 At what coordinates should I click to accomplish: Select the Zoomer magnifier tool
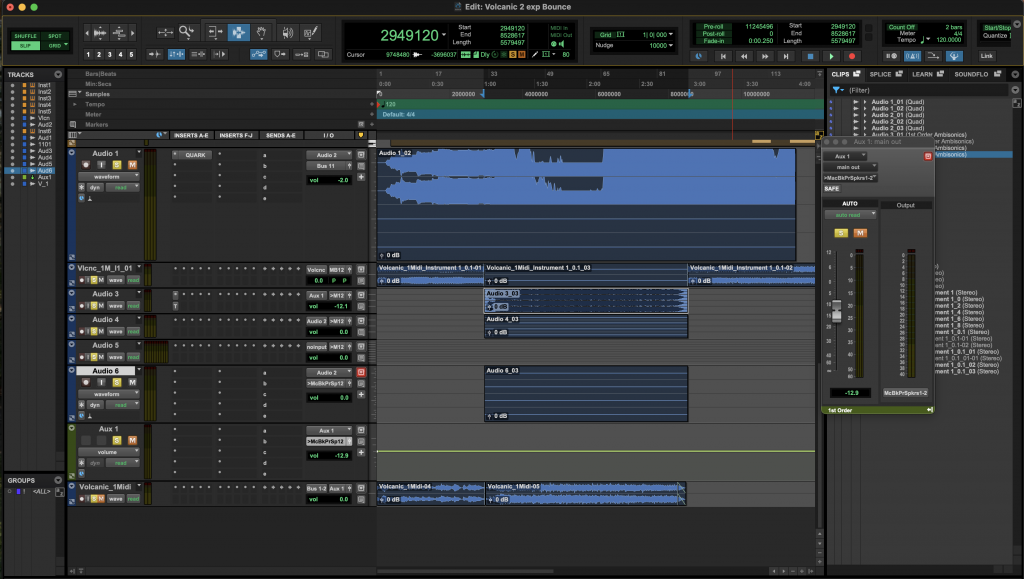click(x=185, y=33)
